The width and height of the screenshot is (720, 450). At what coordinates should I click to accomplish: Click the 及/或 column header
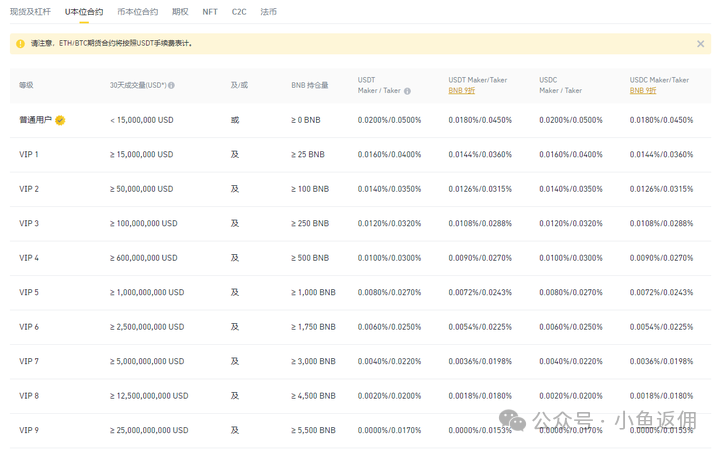click(239, 85)
